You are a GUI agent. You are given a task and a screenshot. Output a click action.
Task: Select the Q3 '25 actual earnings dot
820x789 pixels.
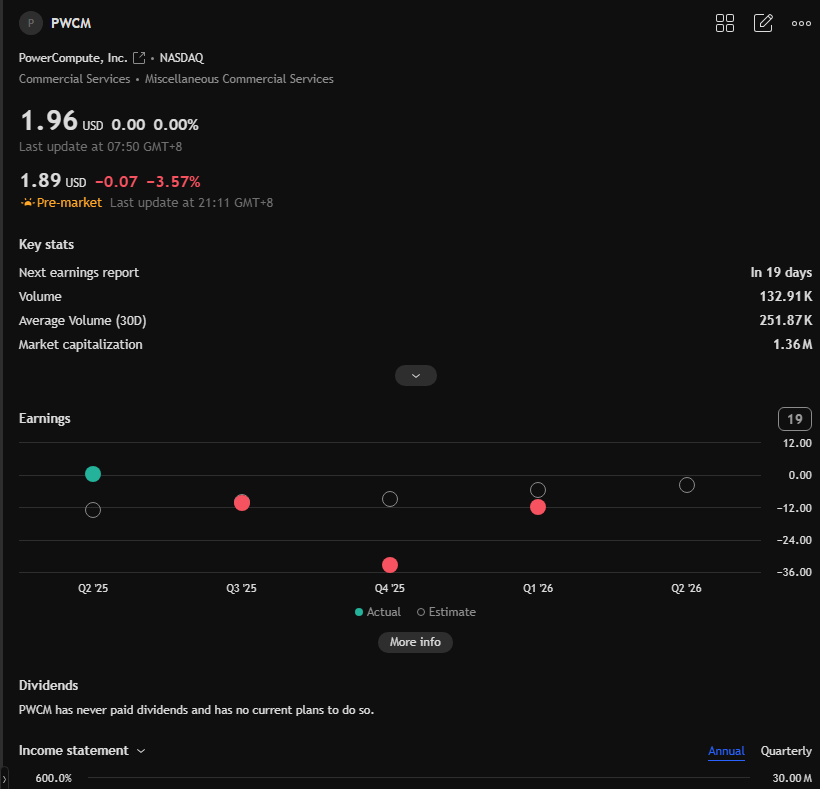pos(242,502)
